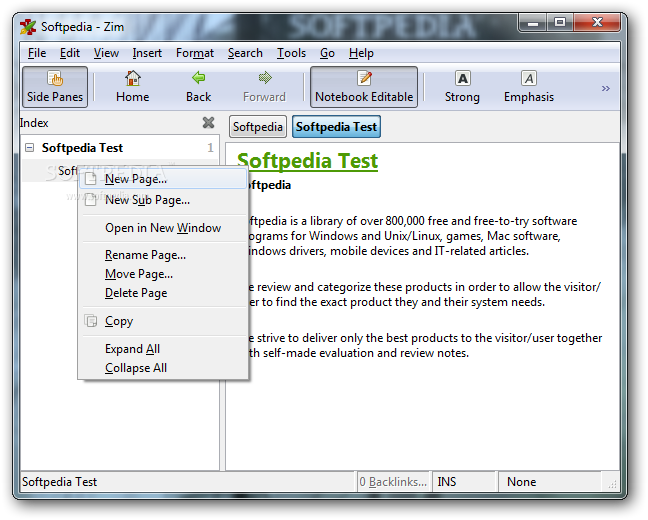Screen dimensions: 648x520
Task: Click the green Back arrow
Action: [x=198, y=87]
